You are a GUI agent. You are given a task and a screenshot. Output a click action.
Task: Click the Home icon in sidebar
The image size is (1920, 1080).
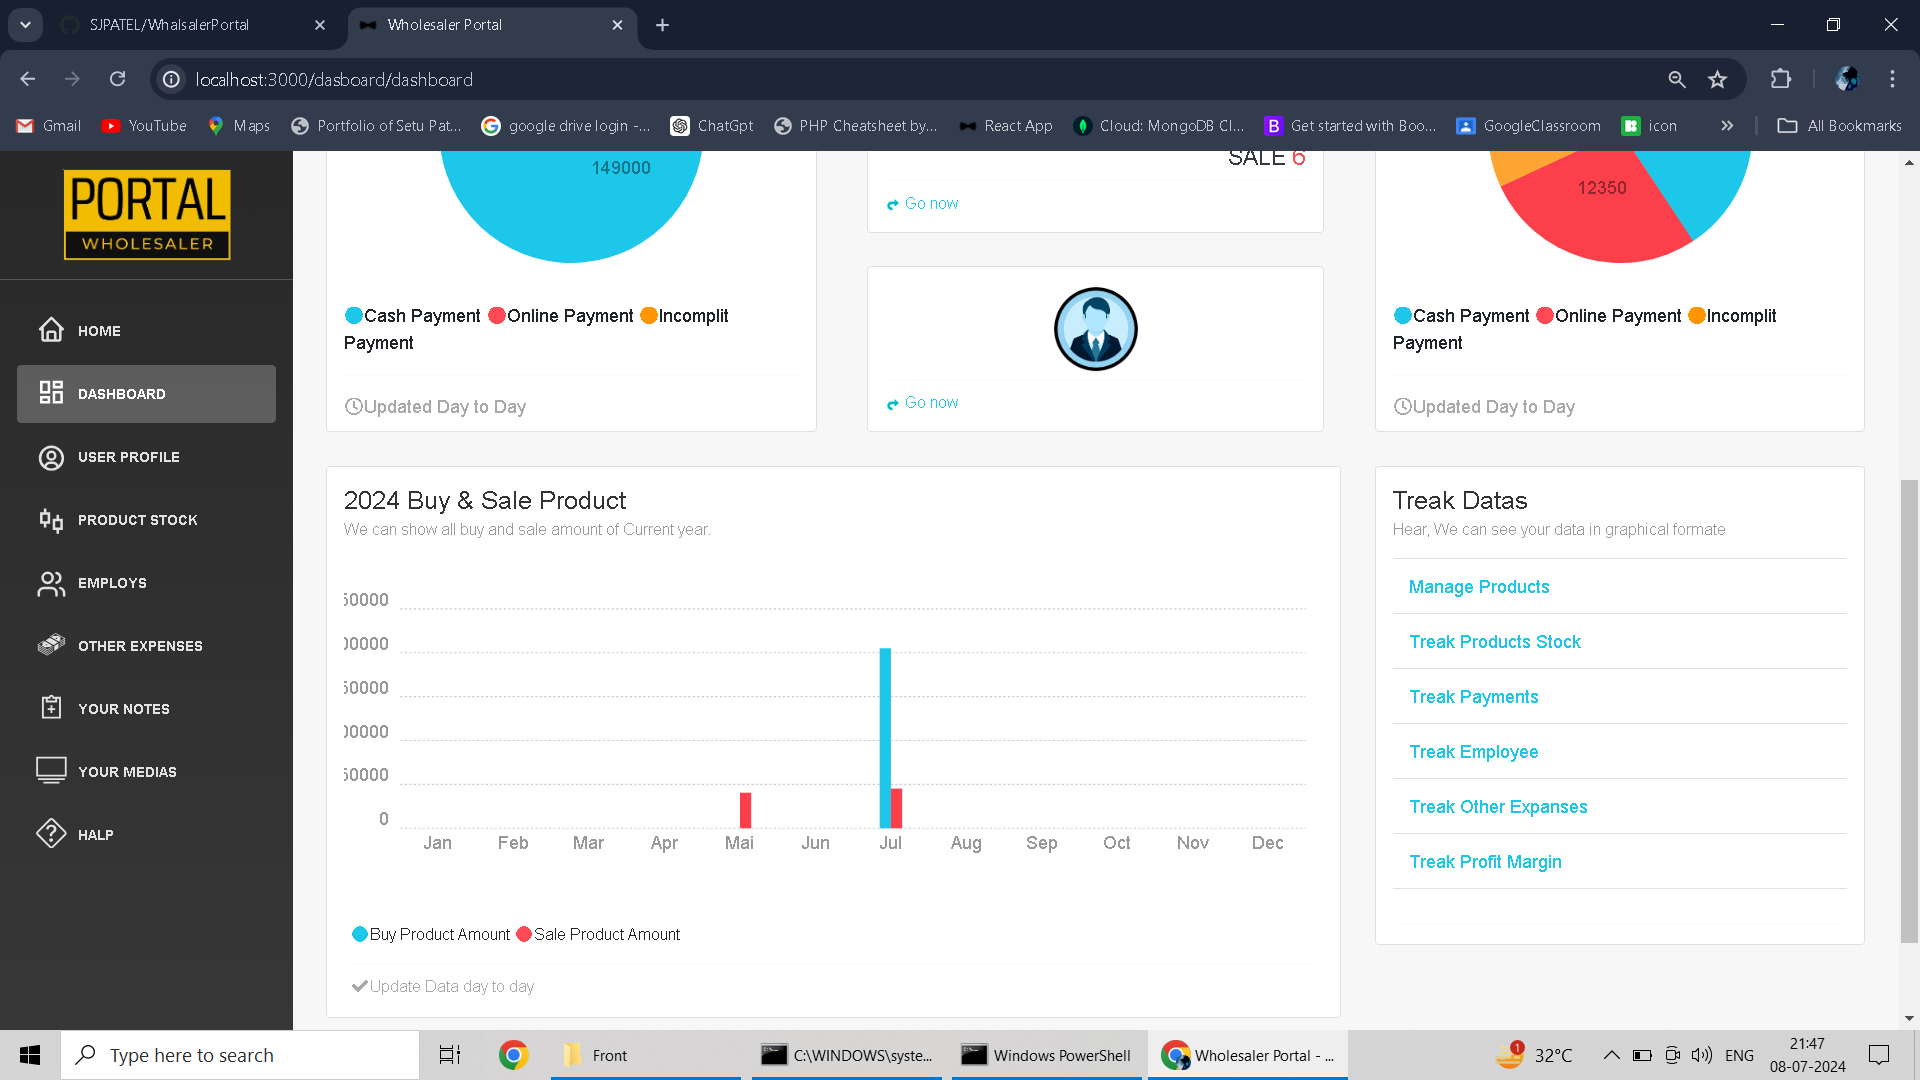[51, 330]
